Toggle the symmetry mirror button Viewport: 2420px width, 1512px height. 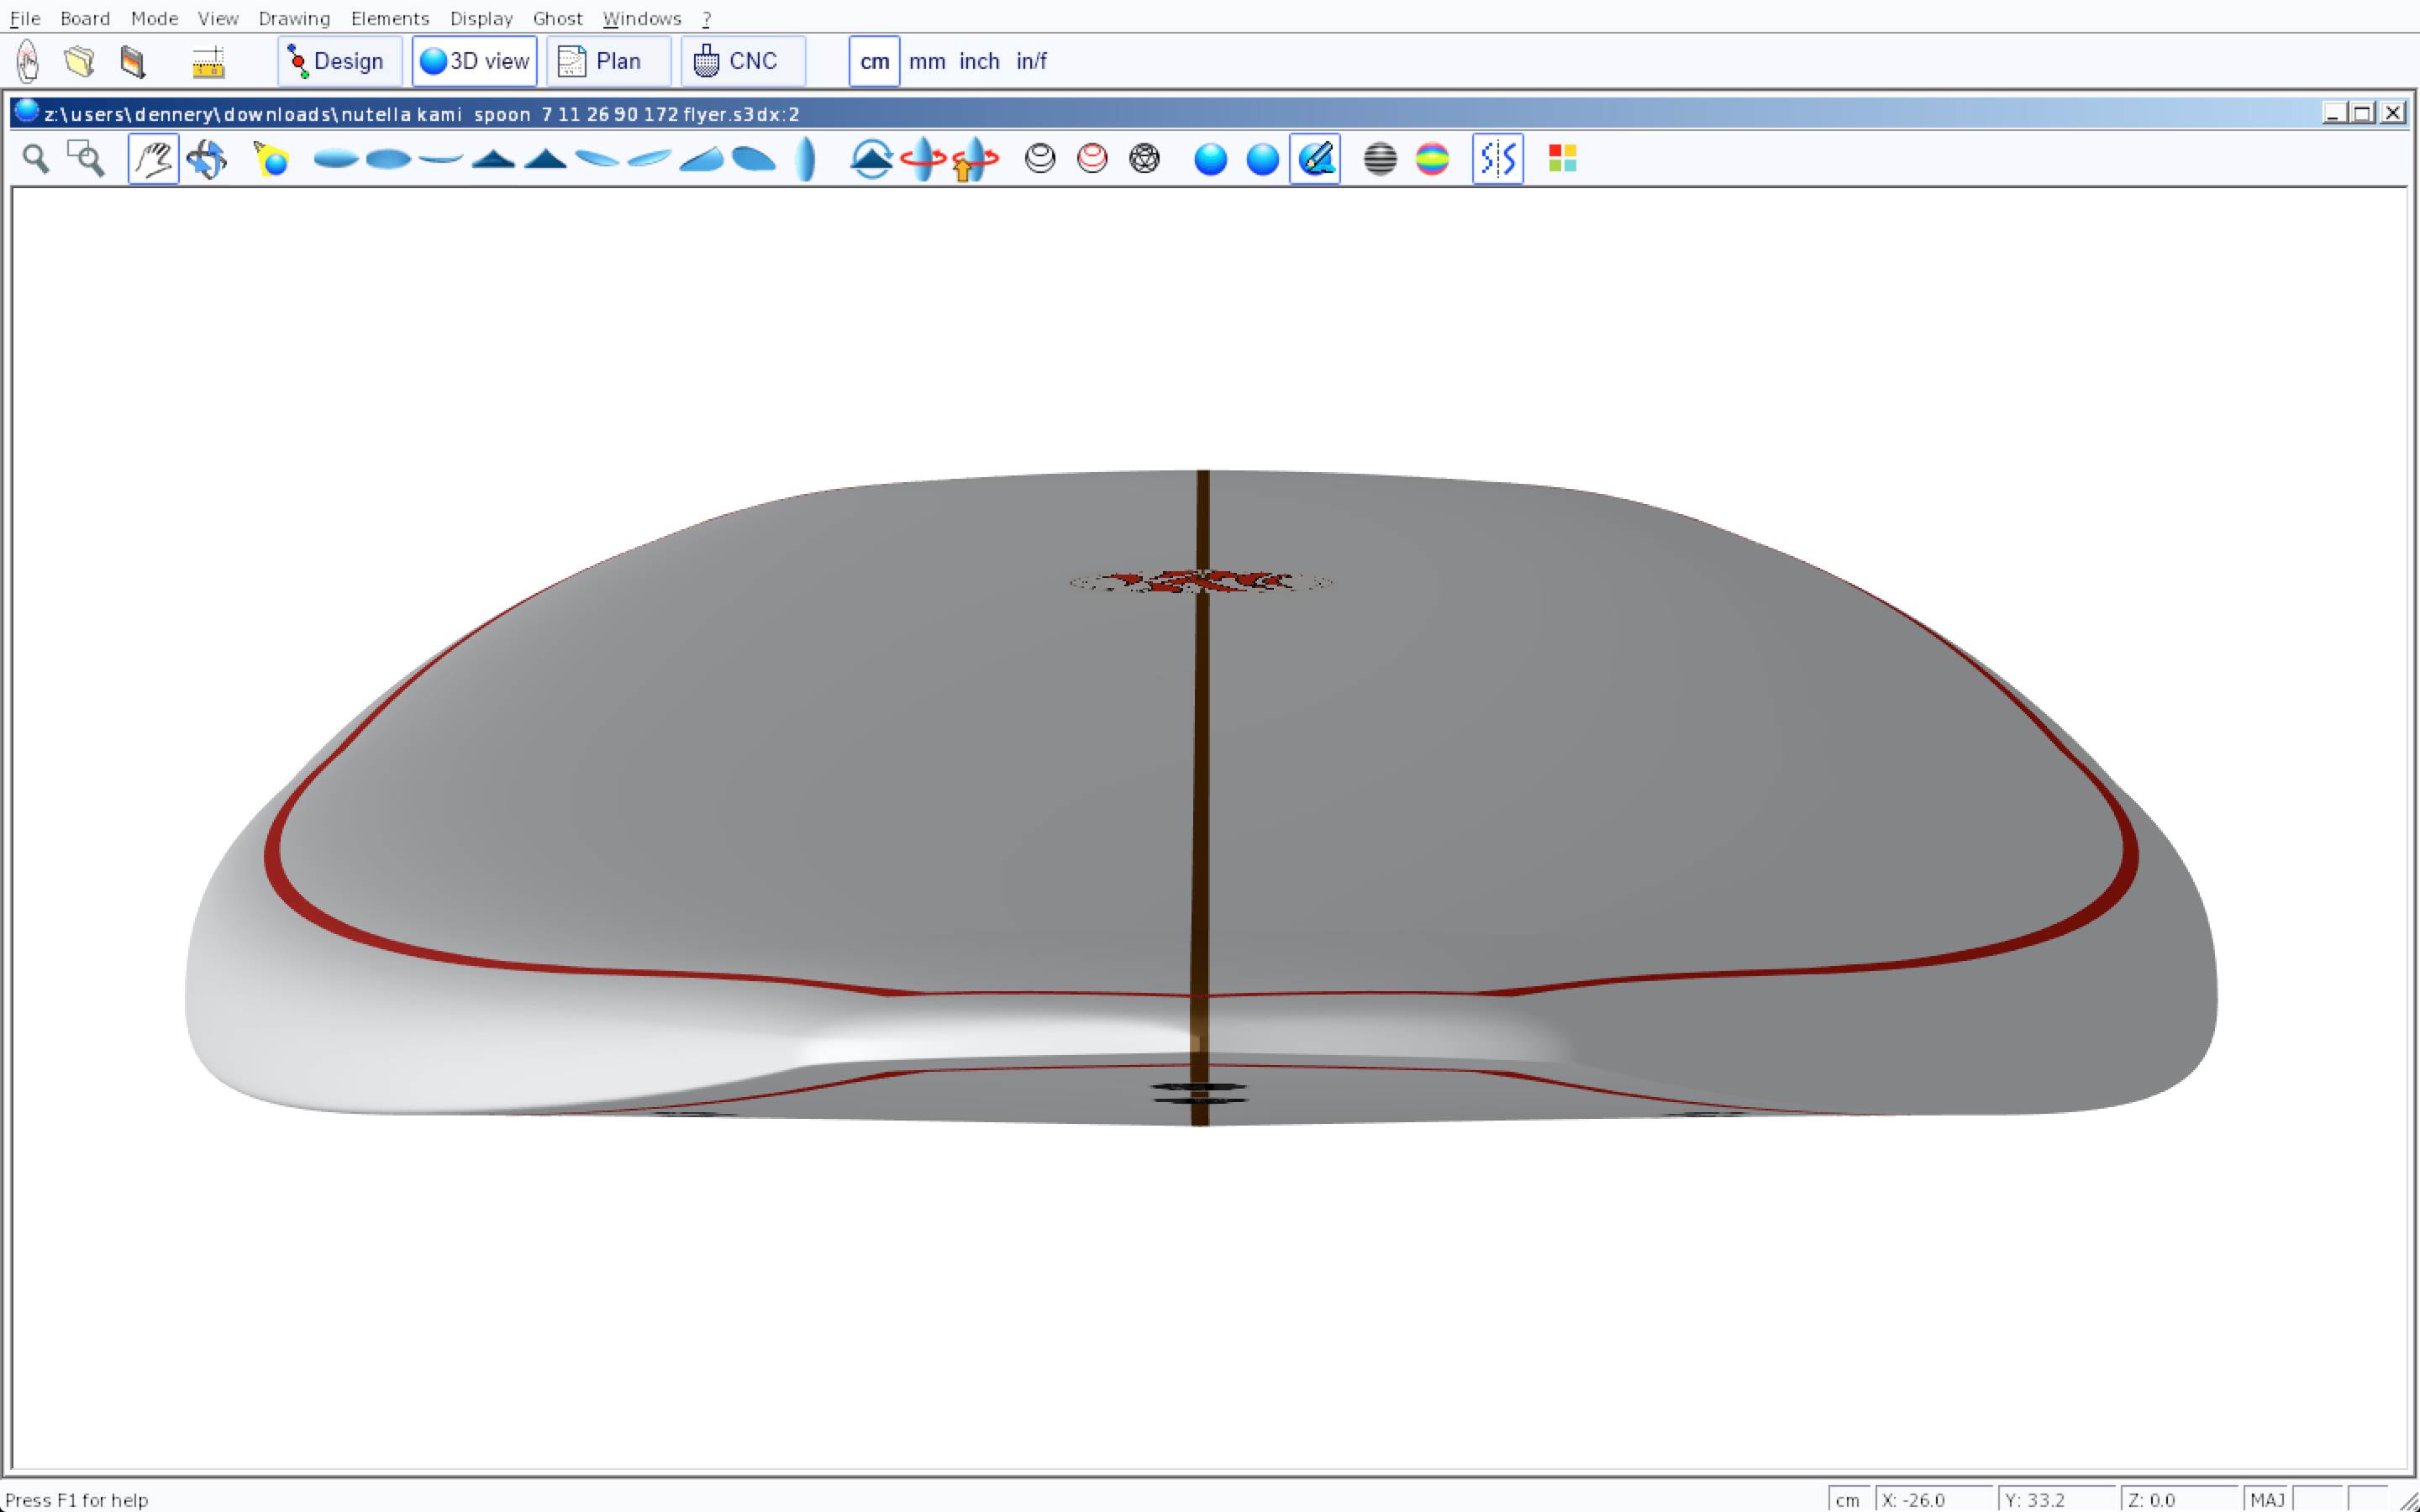click(1497, 159)
